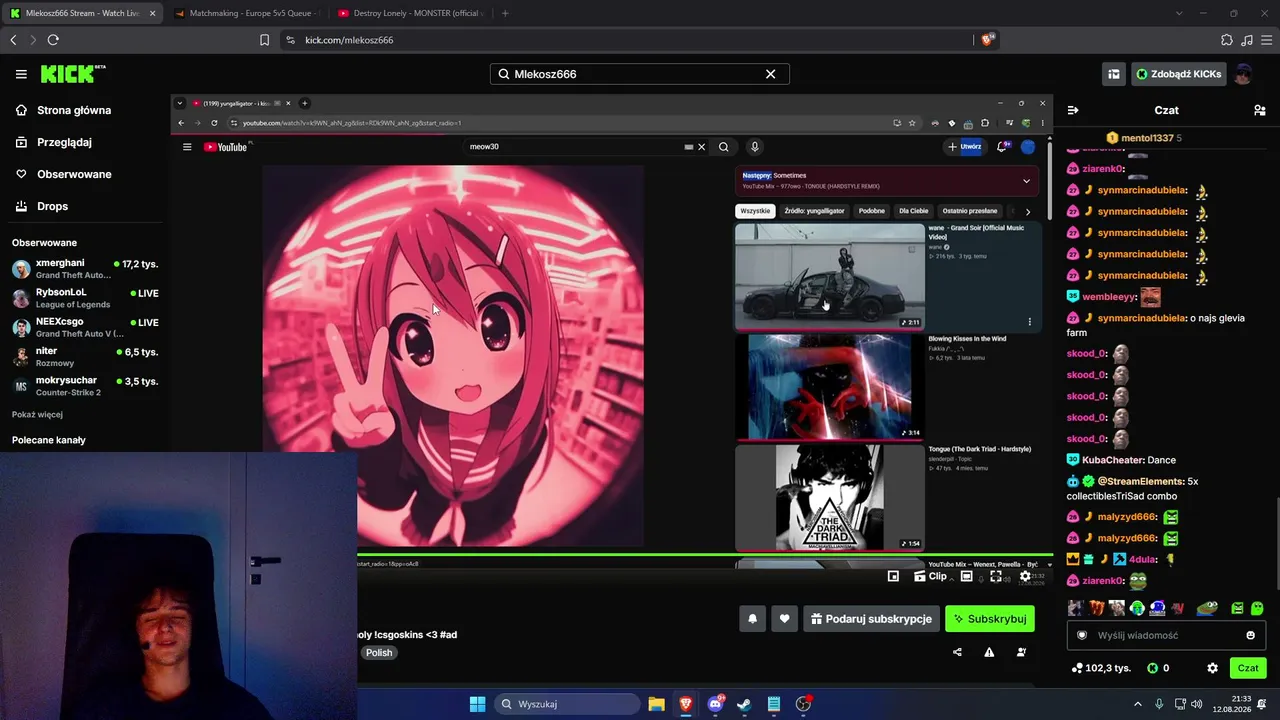Click the green Subskrybuj button

990,619
